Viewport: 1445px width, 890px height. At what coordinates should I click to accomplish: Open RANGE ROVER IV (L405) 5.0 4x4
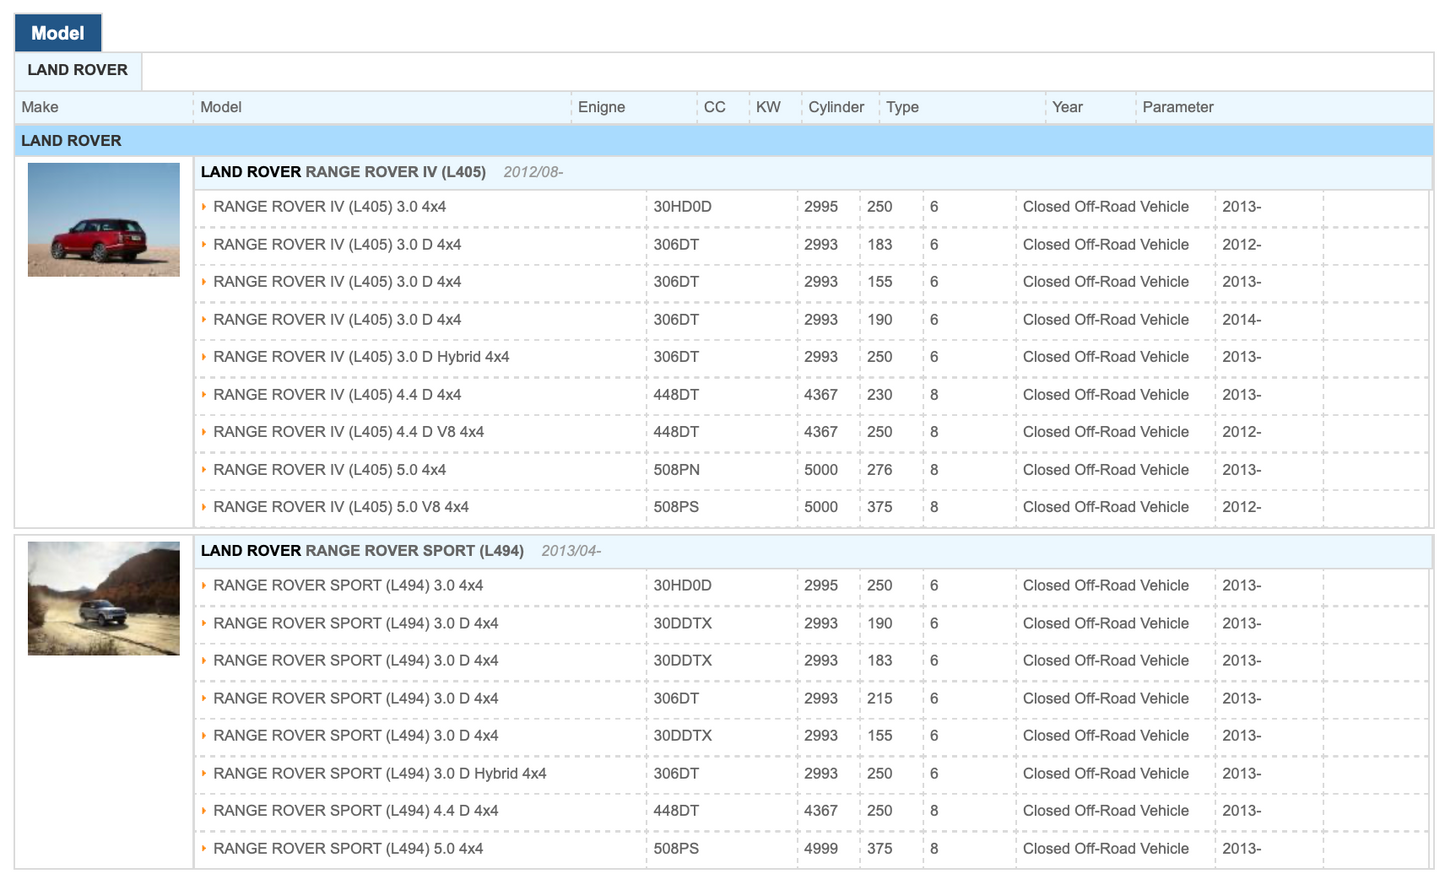tap(329, 470)
